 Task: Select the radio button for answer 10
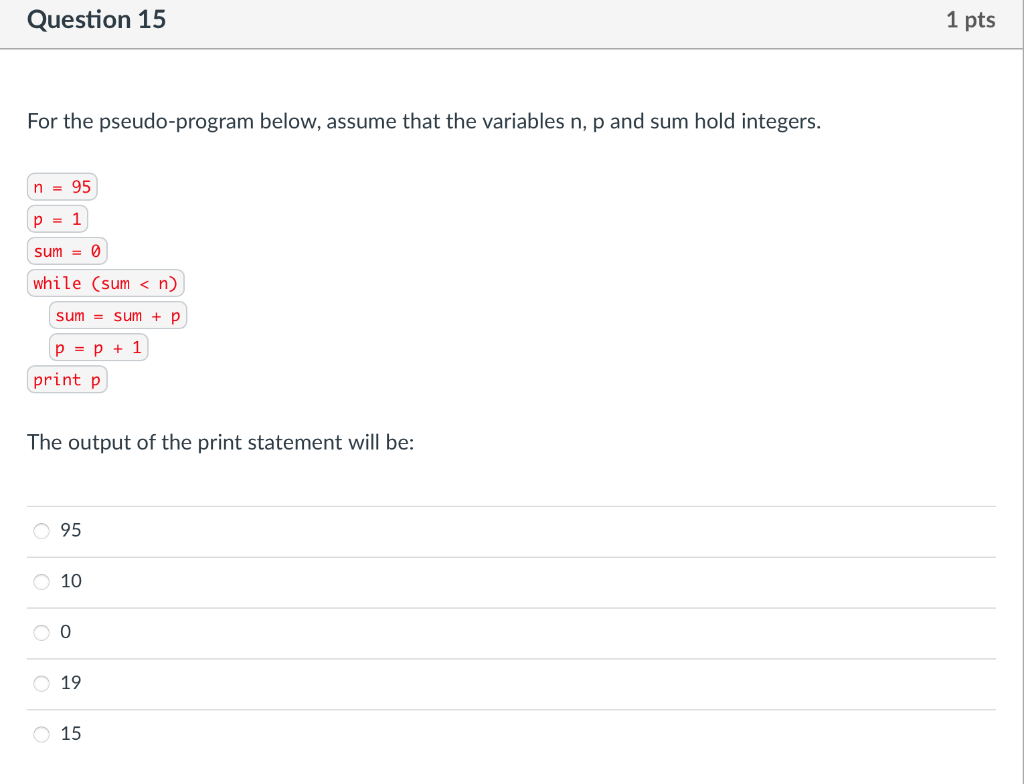pyautogui.click(x=41, y=581)
